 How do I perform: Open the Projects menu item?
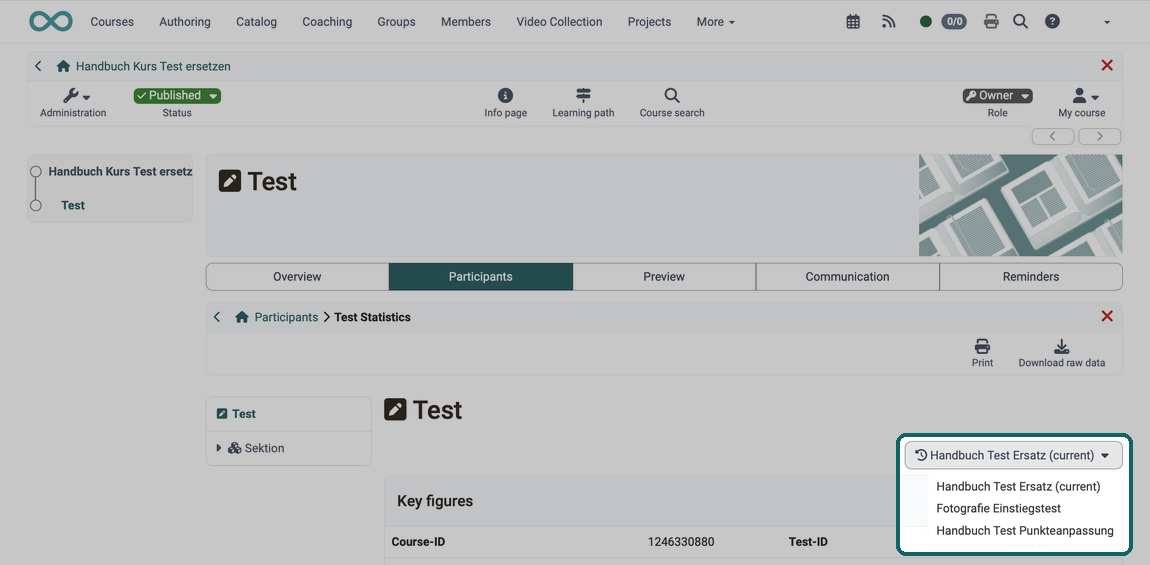(x=649, y=22)
